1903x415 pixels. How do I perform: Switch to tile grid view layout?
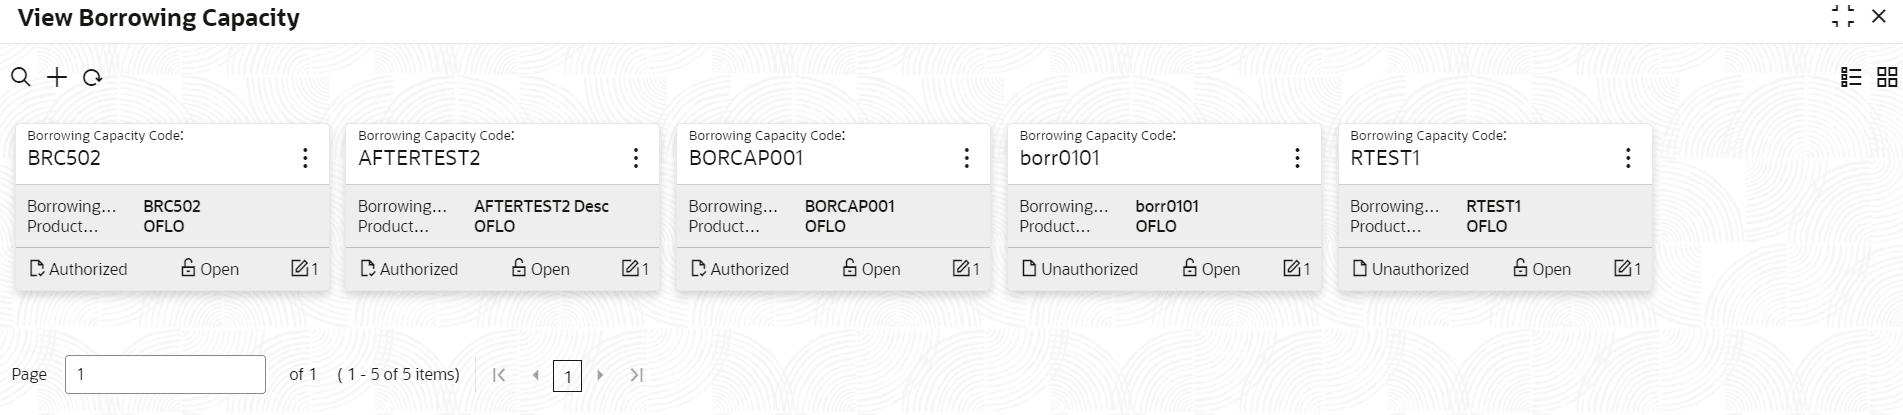(x=1887, y=77)
